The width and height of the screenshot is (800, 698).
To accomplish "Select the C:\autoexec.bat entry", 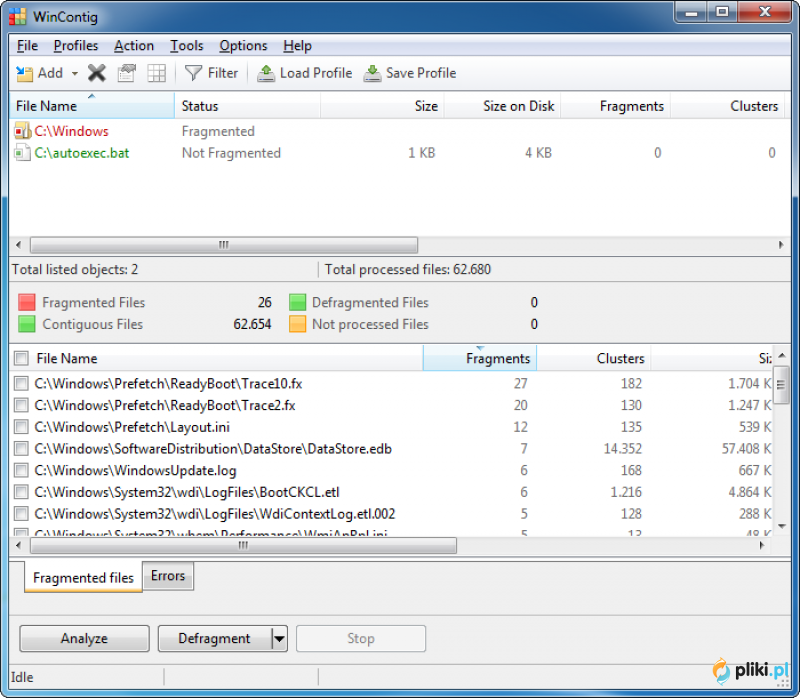I will 82,153.
